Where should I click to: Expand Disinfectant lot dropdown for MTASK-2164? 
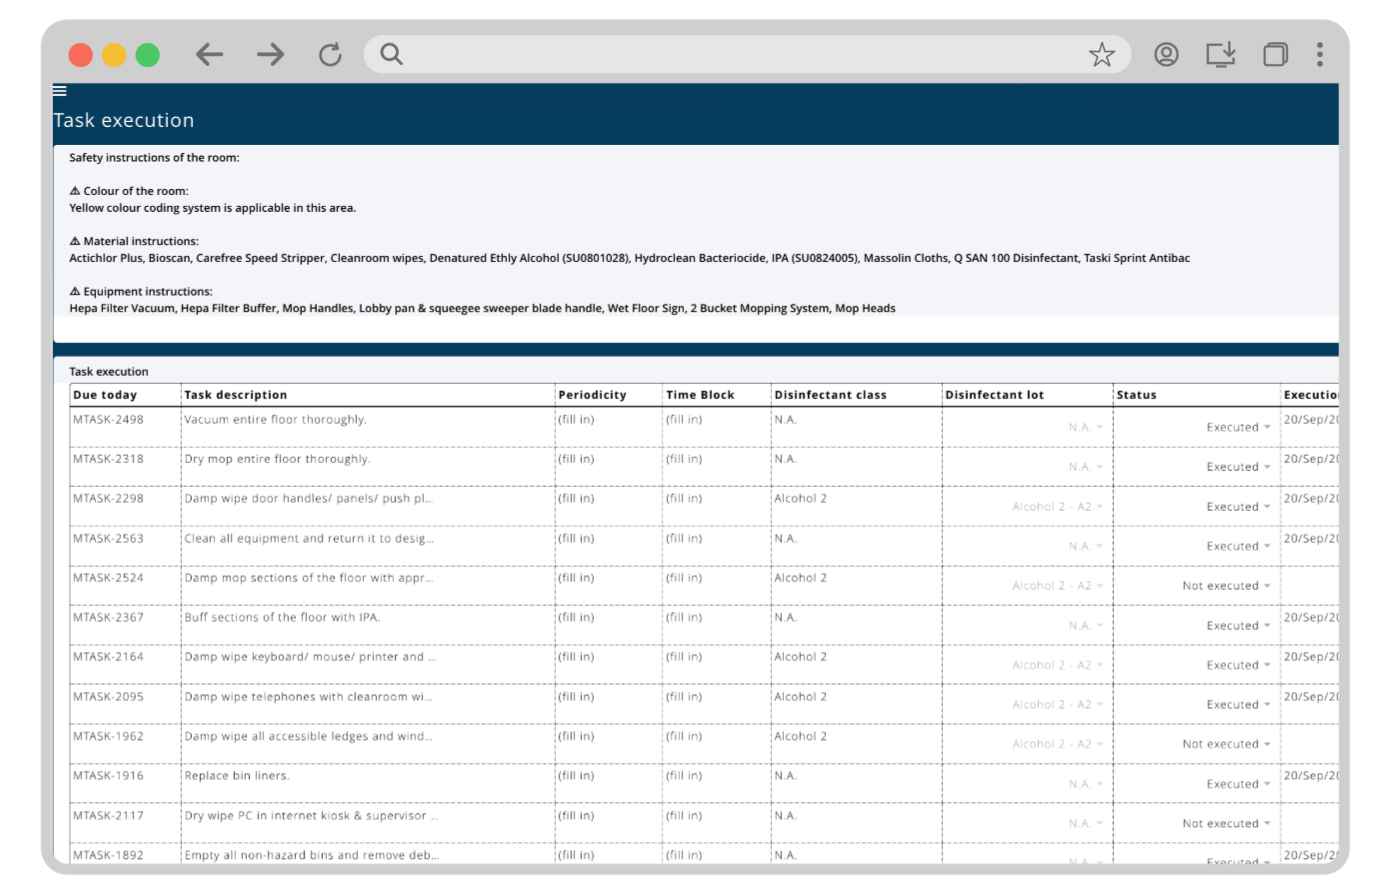[1057, 665]
